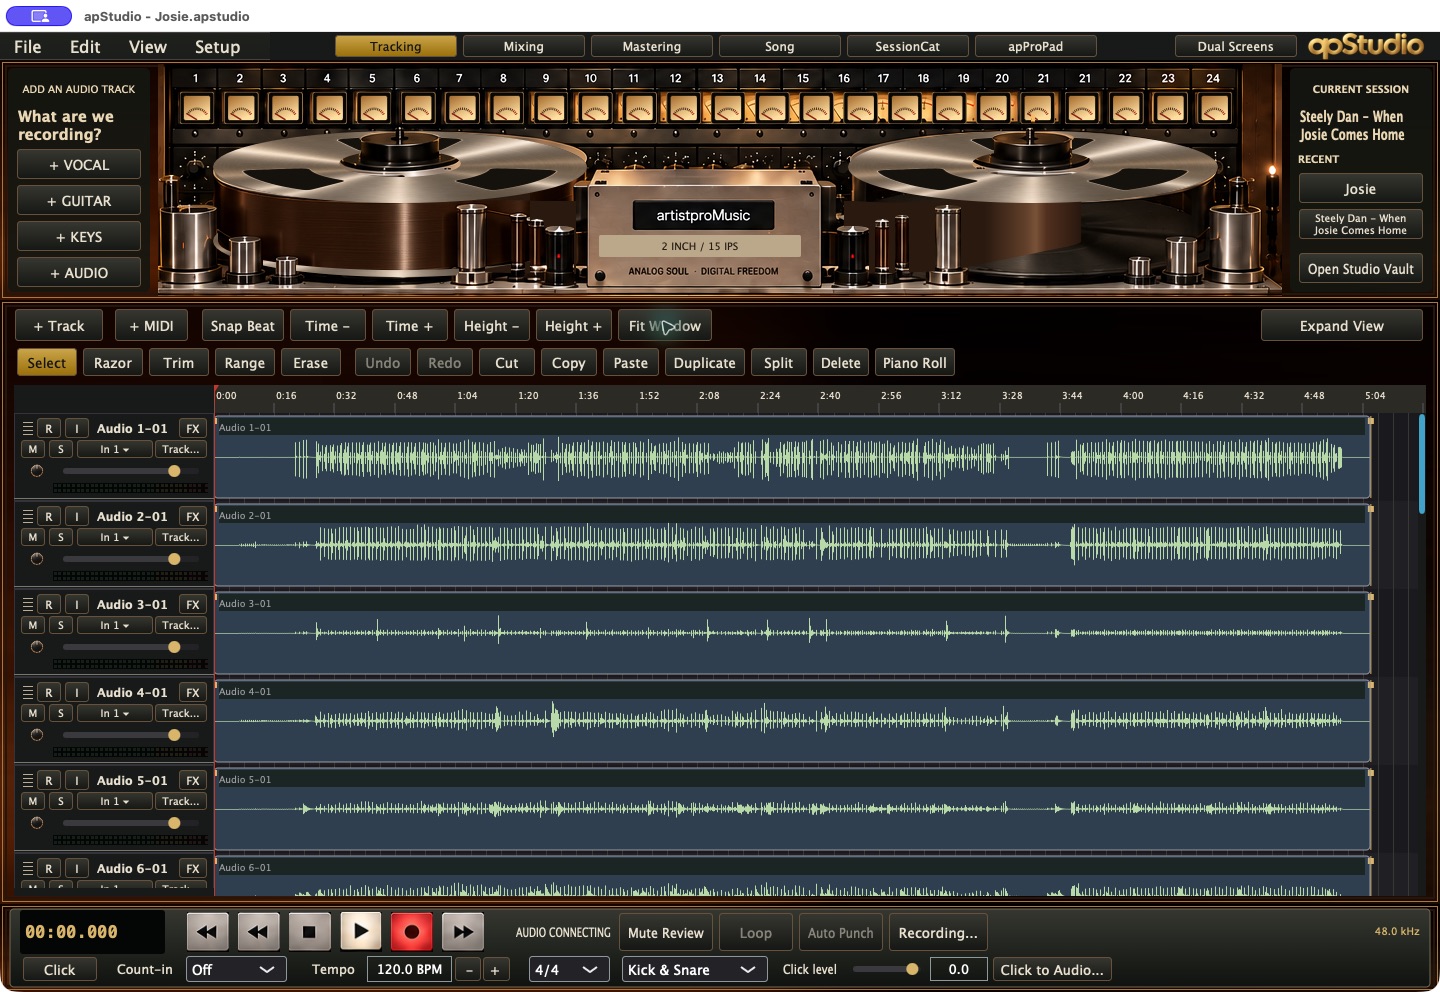
Task: Increase tempo with the plus button
Action: click(x=495, y=970)
